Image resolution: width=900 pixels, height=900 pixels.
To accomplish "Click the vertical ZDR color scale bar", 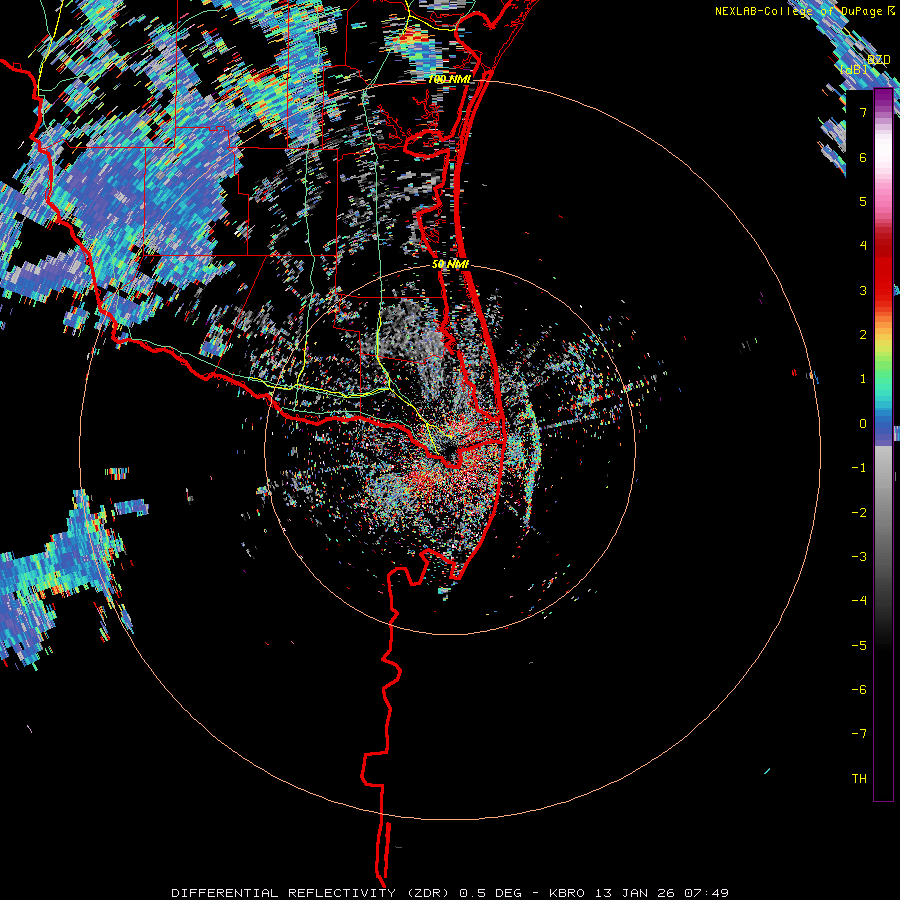I will (x=883, y=445).
